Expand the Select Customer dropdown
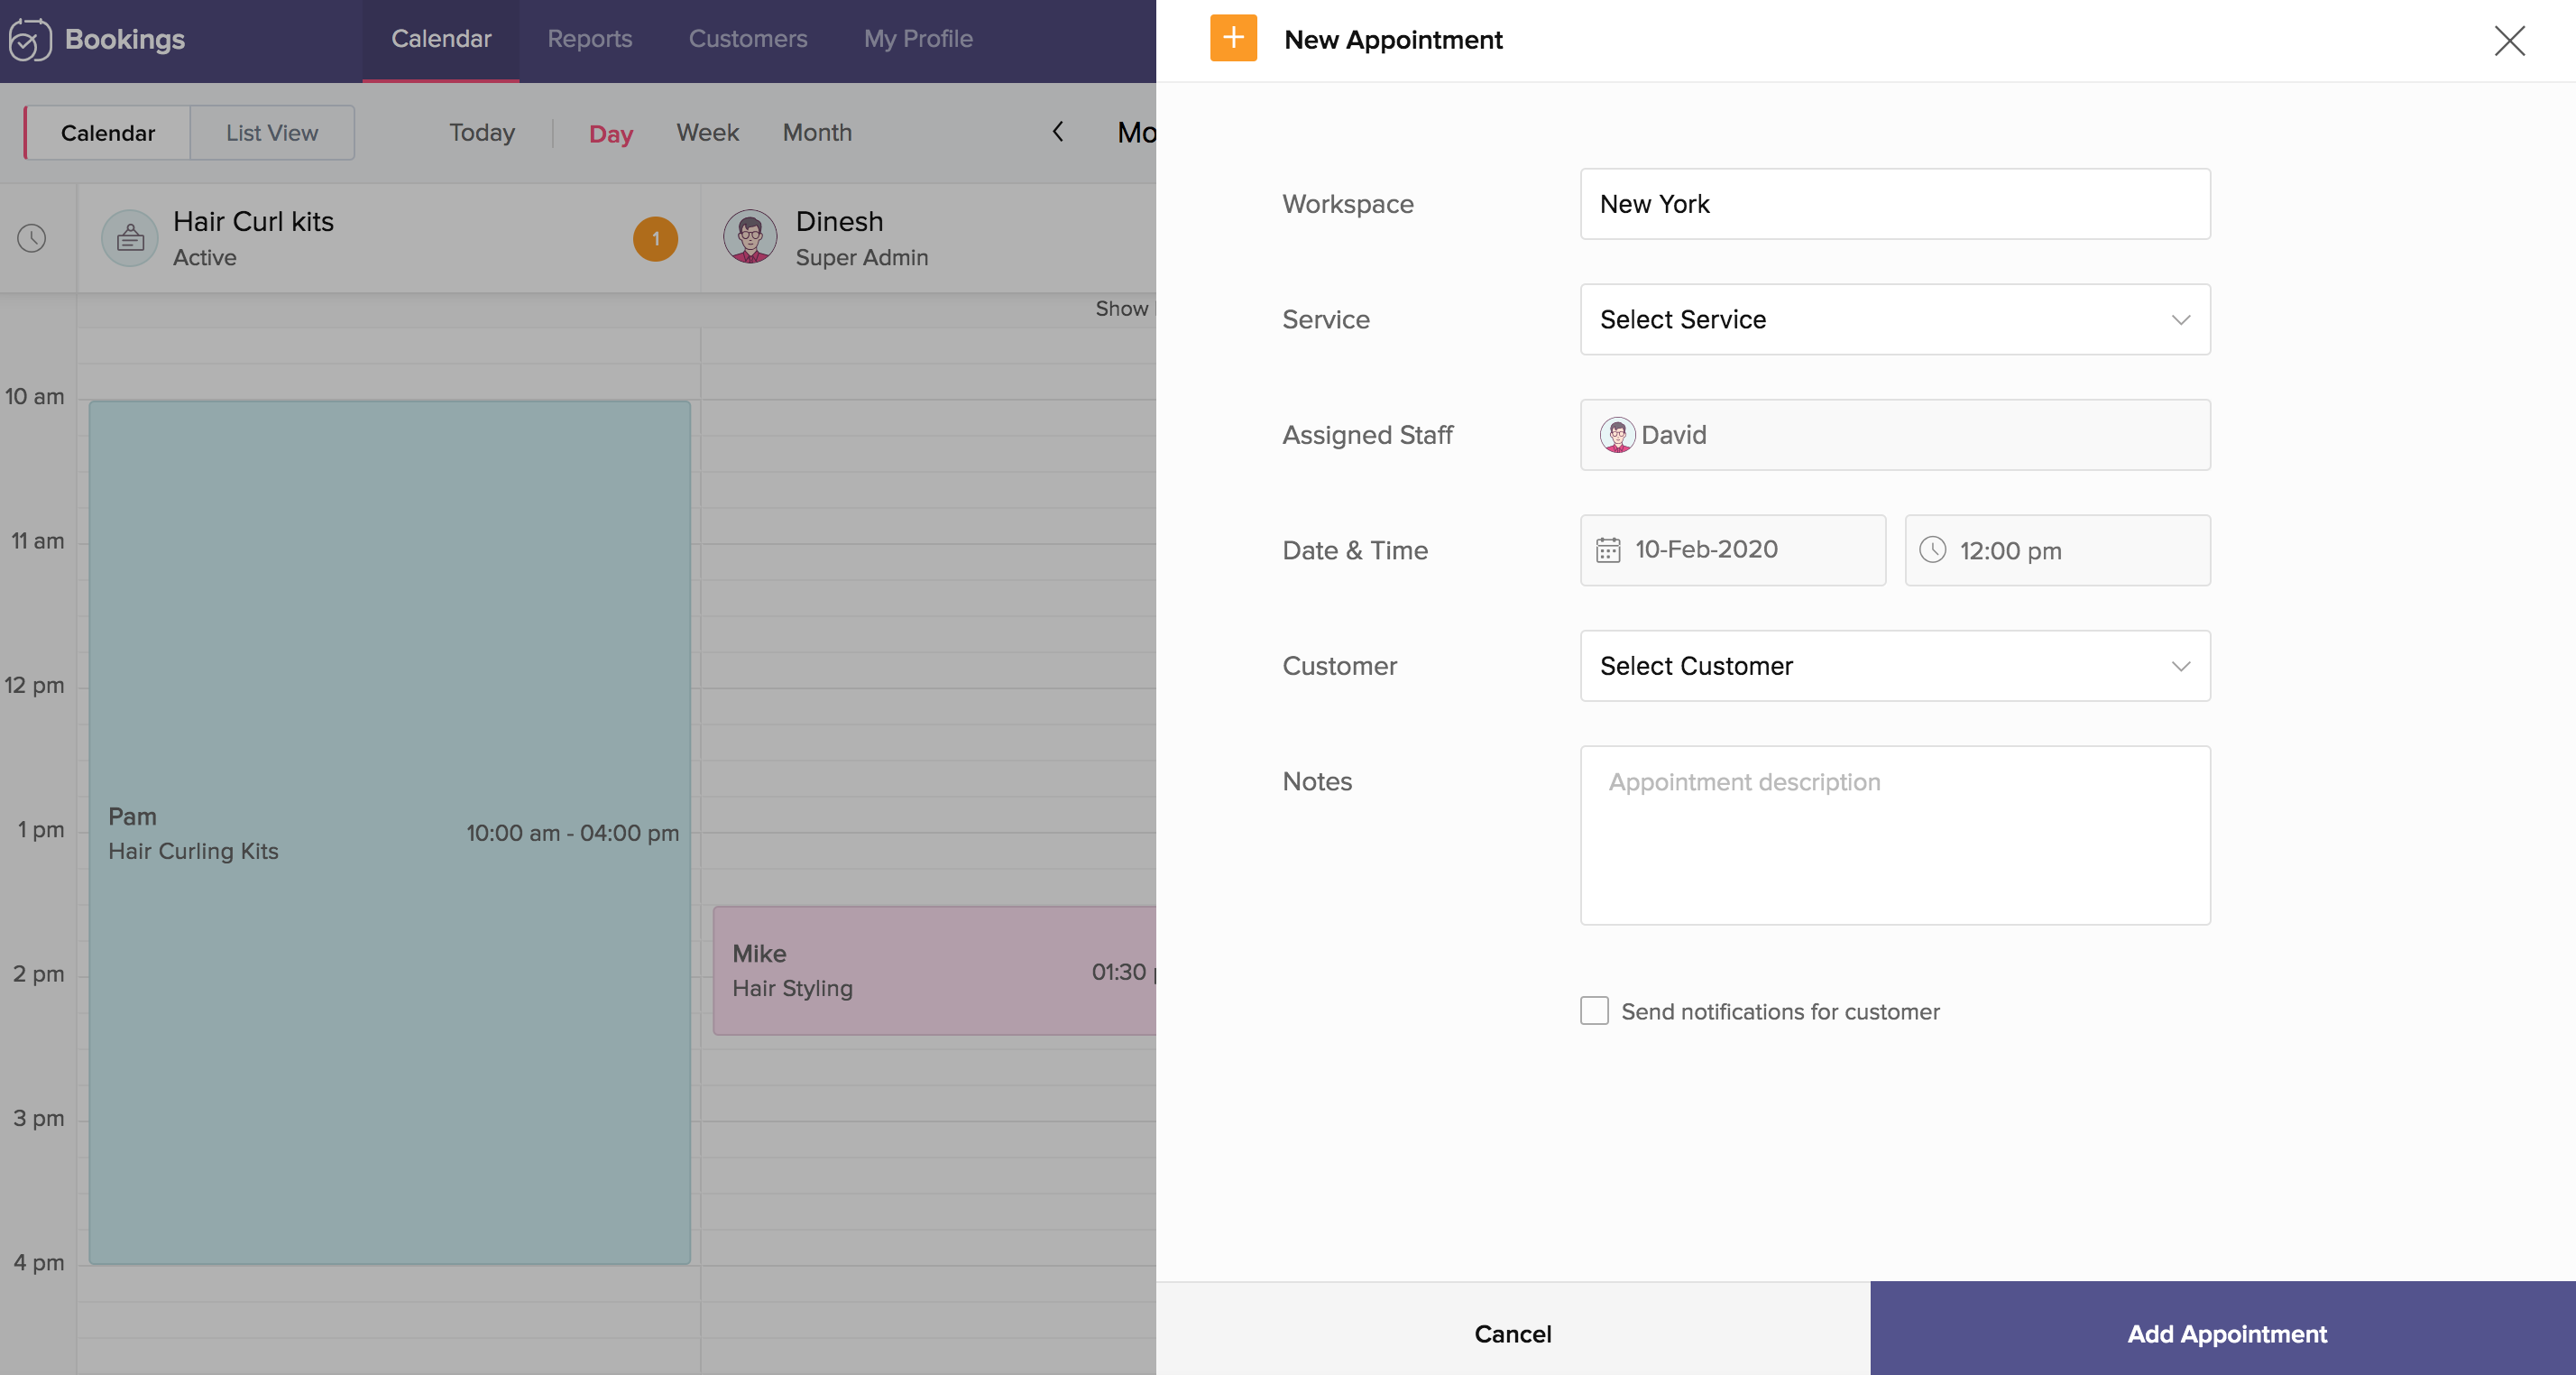The image size is (2576, 1375). click(1894, 666)
